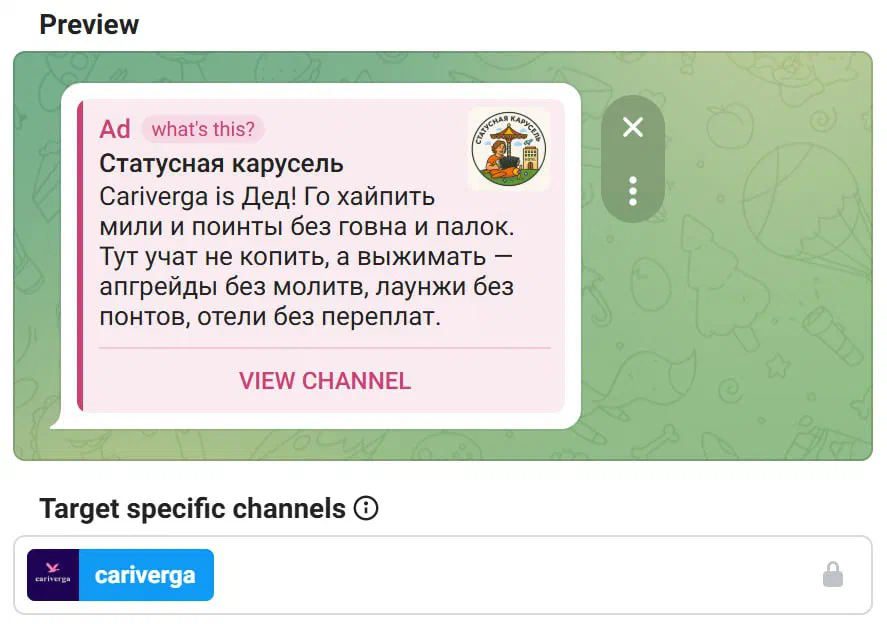Click the ad text starting 'Cariverga is Дед!'

tap(307, 257)
